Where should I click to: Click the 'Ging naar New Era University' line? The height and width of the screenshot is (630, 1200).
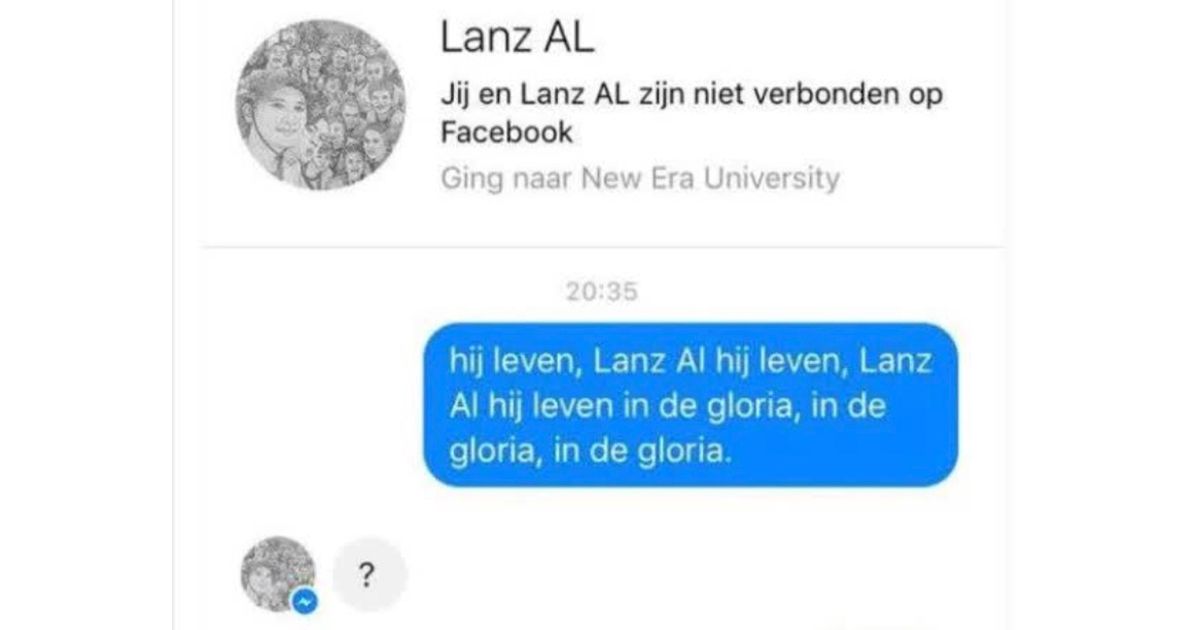[x=640, y=180]
